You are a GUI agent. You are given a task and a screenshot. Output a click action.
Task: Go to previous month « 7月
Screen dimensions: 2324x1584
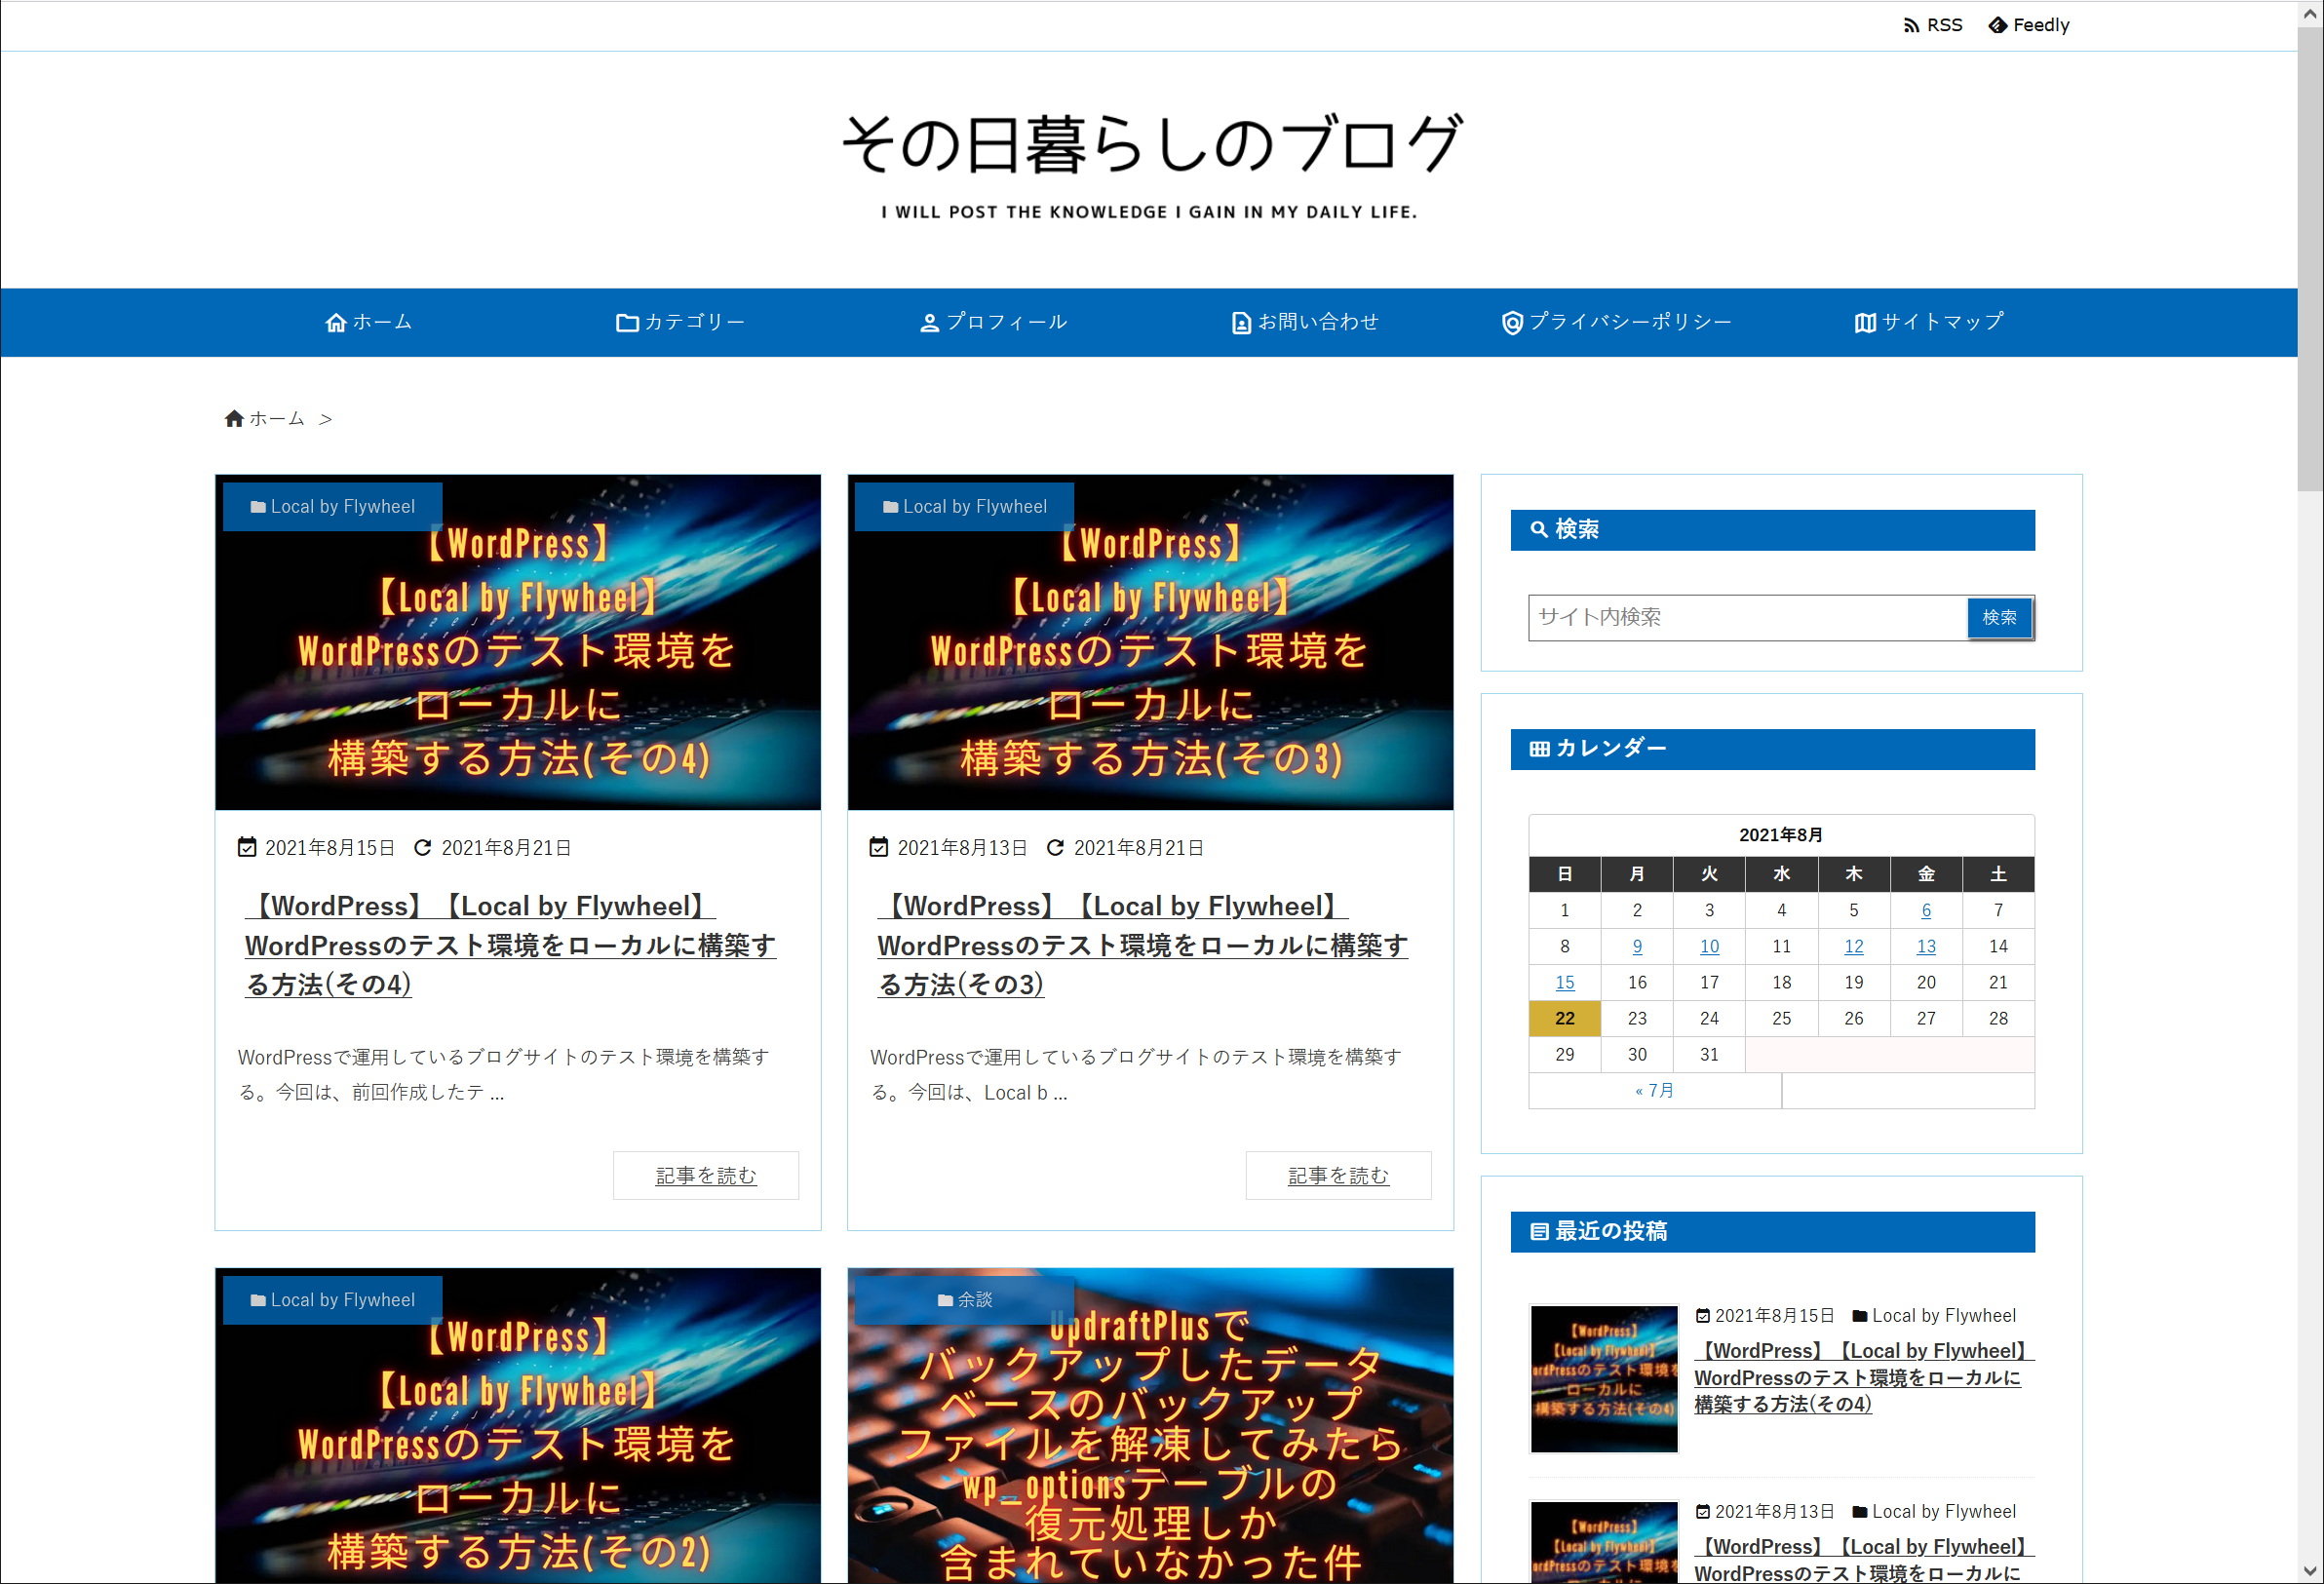tap(1654, 1090)
